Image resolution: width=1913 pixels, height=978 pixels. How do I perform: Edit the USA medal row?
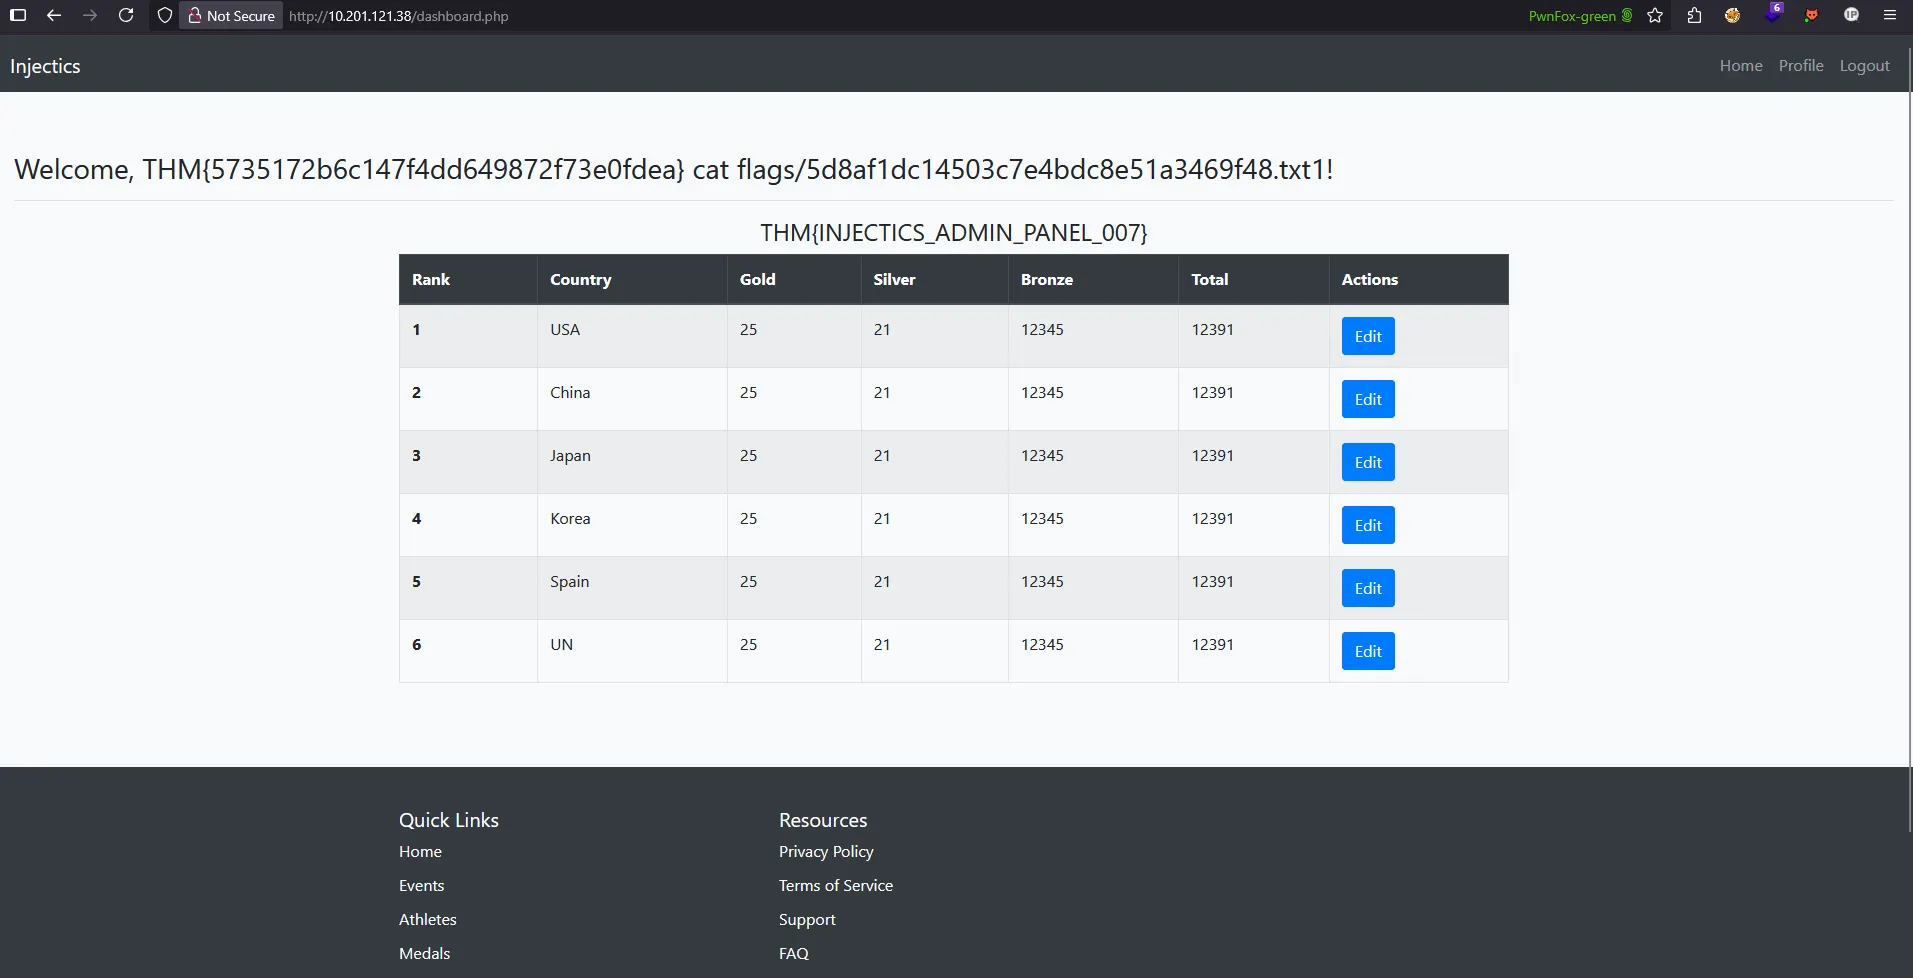point(1368,336)
